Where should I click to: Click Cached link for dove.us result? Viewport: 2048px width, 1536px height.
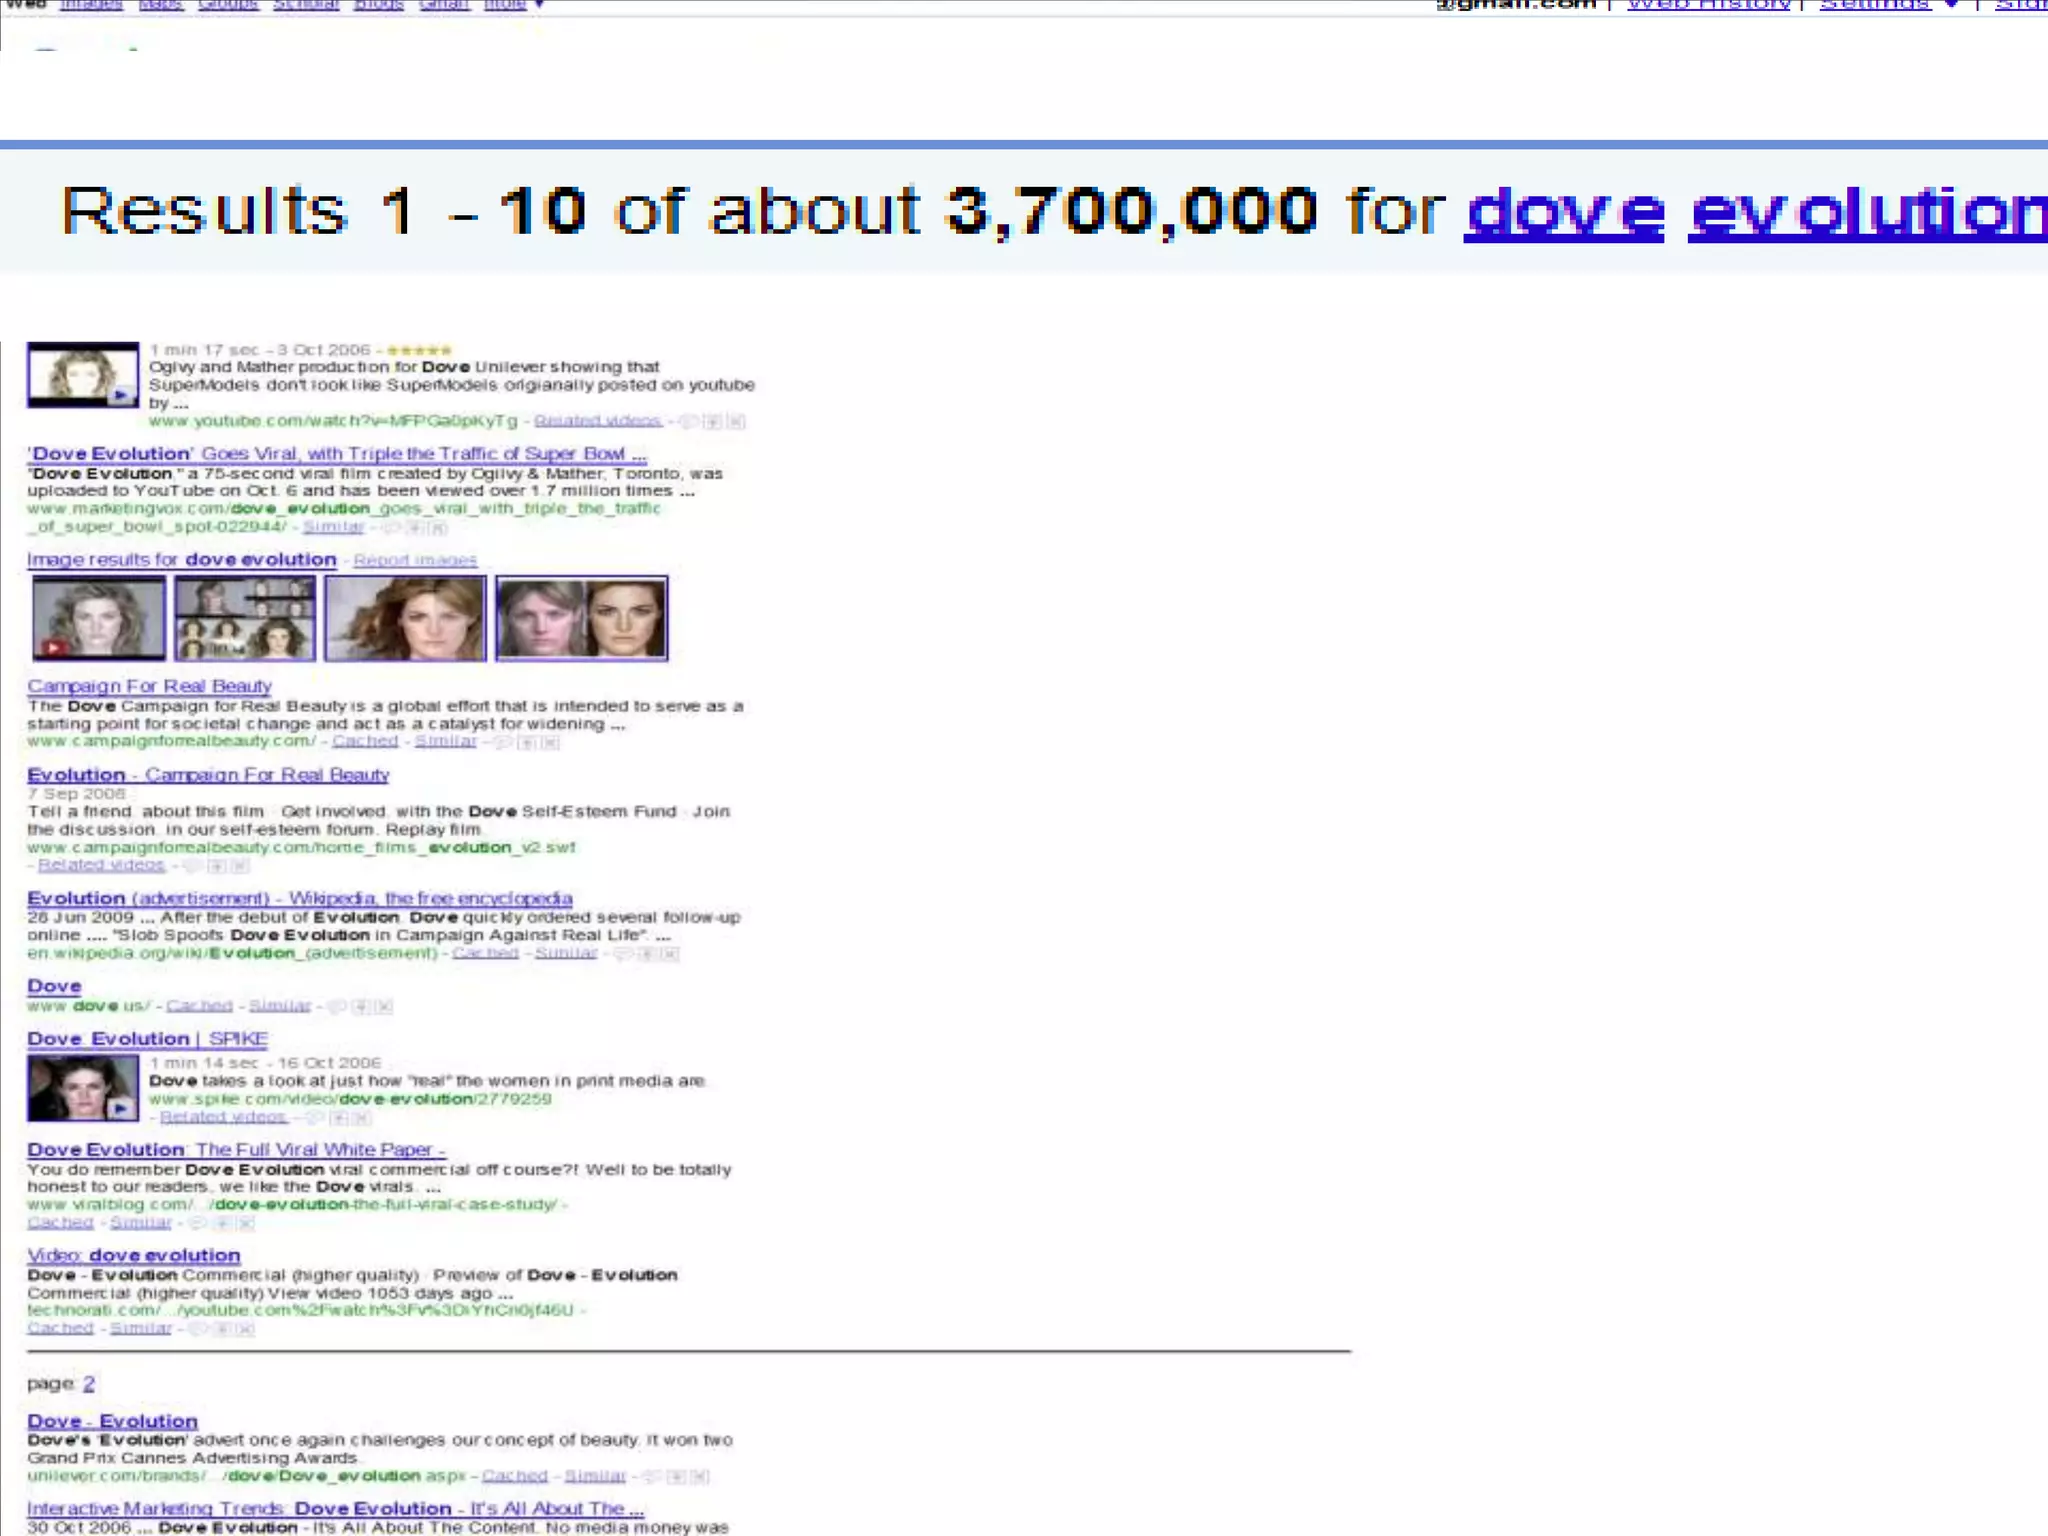tap(199, 1006)
